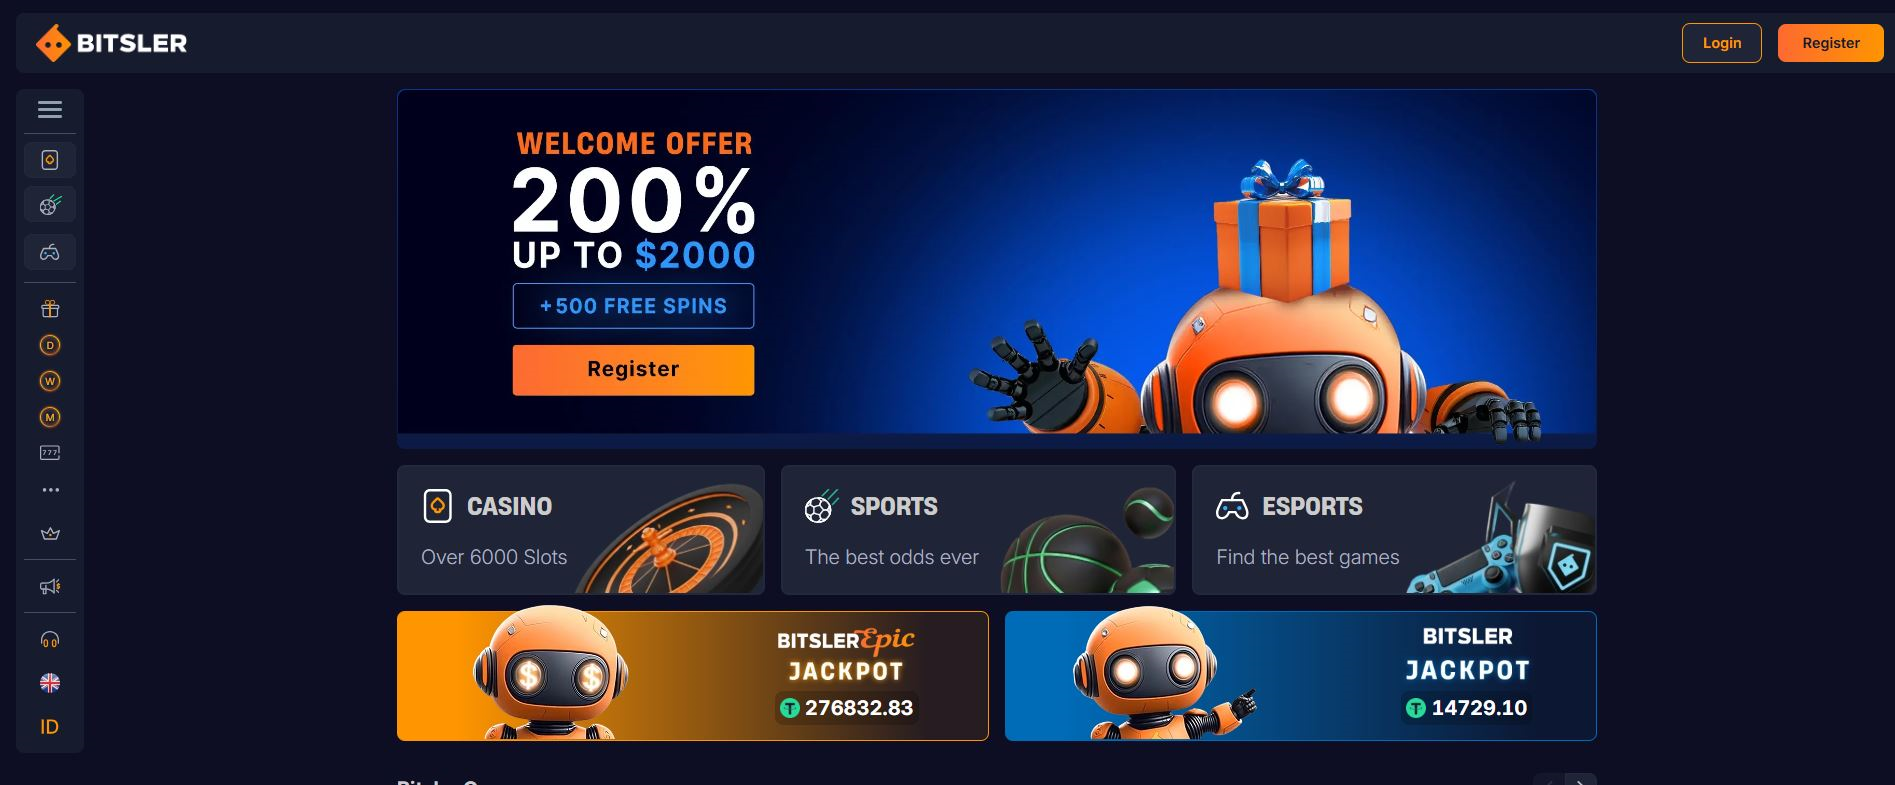
Task: Open the CASINO Over 6000 Slots card
Action: click(x=581, y=530)
